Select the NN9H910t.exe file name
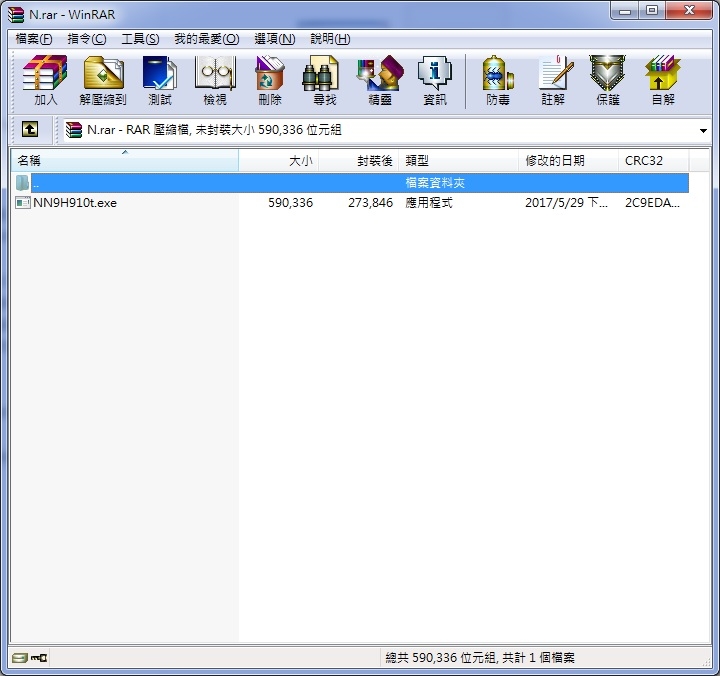Screen dimensions: 720x676 tap(75, 203)
